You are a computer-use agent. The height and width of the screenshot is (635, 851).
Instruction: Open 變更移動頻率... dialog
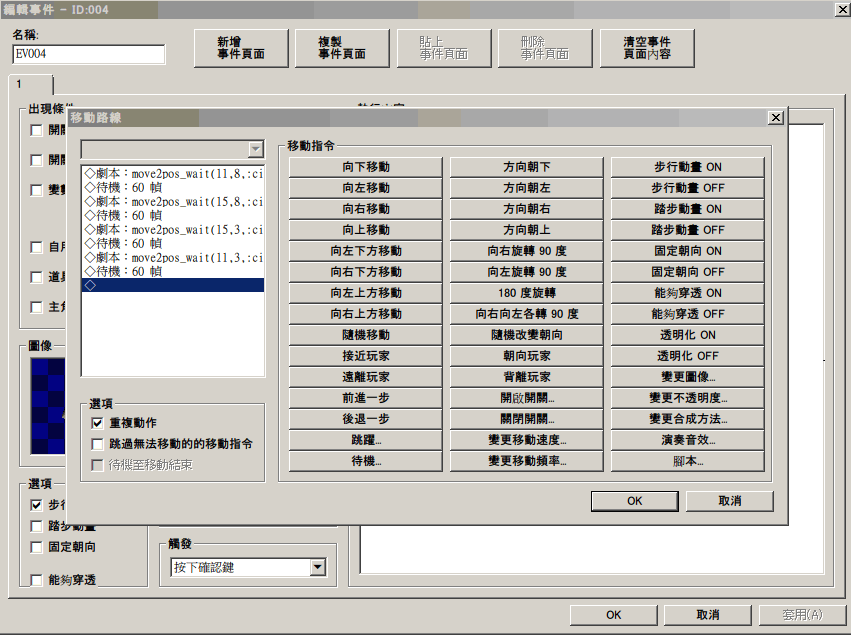pos(526,461)
